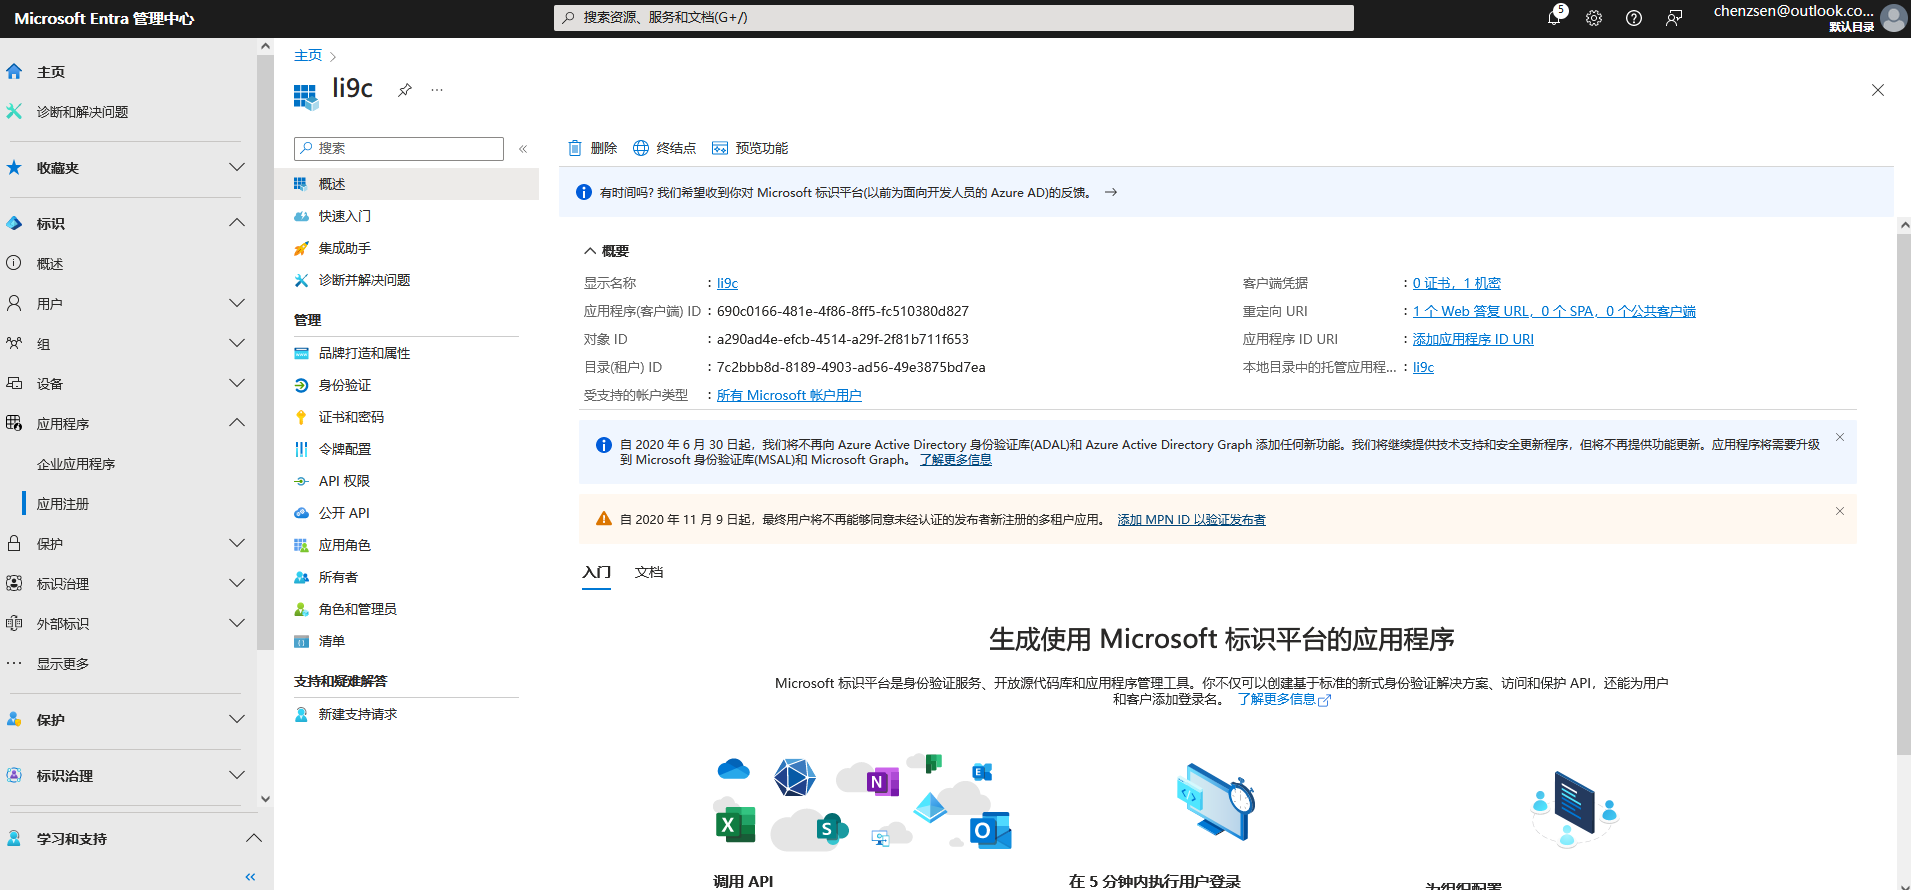The image size is (1911, 890).
Task: Open the settings gear icon
Action: [x=1594, y=18]
